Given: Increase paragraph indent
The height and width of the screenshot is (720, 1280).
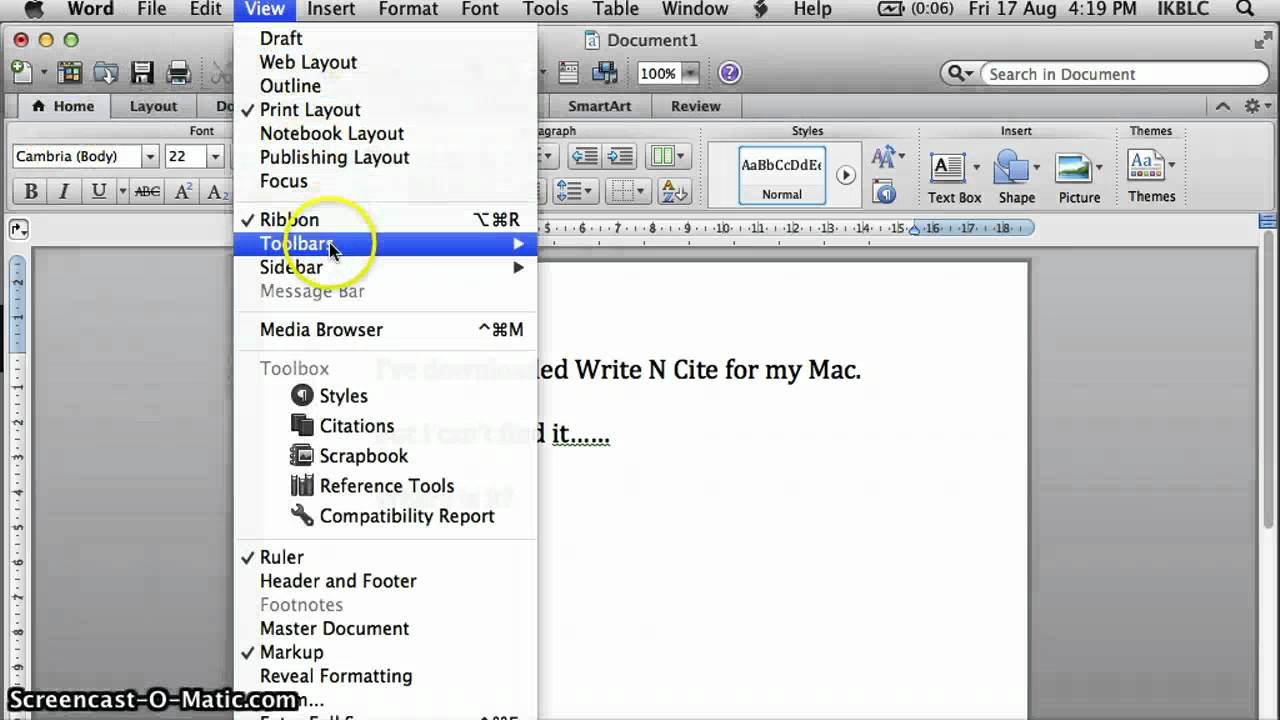Looking at the screenshot, I should tap(620, 156).
